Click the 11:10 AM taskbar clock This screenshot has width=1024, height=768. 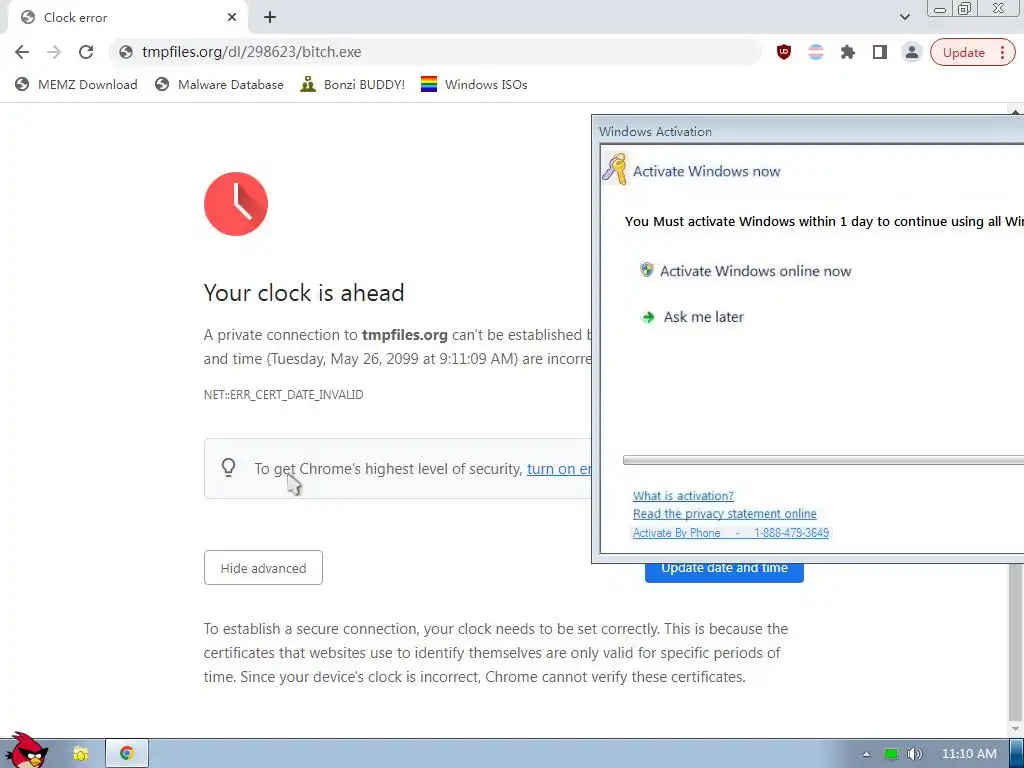coord(969,754)
